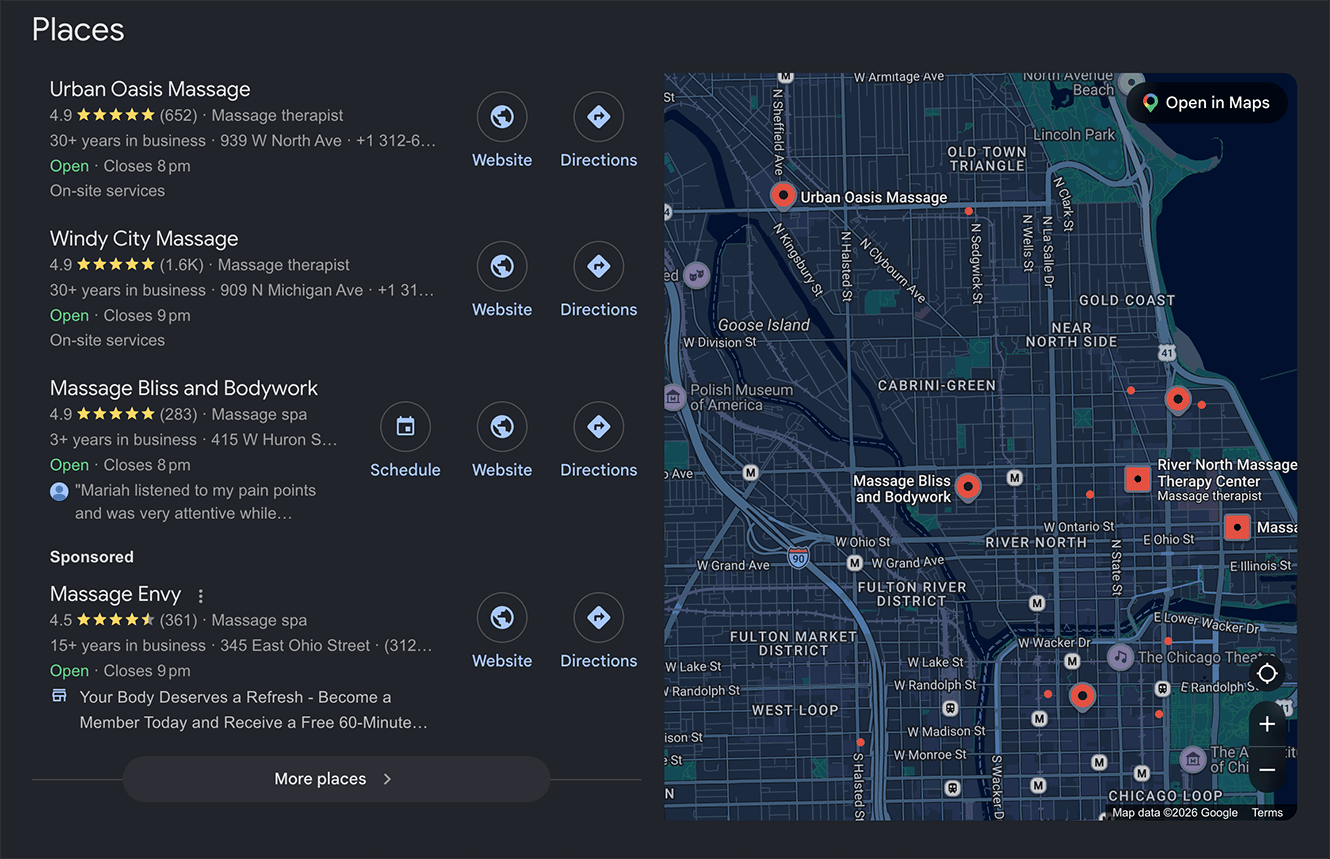This screenshot has width=1330, height=859.
Task: Click Schedule calendar icon for Massage Bliss
Action: (405, 427)
